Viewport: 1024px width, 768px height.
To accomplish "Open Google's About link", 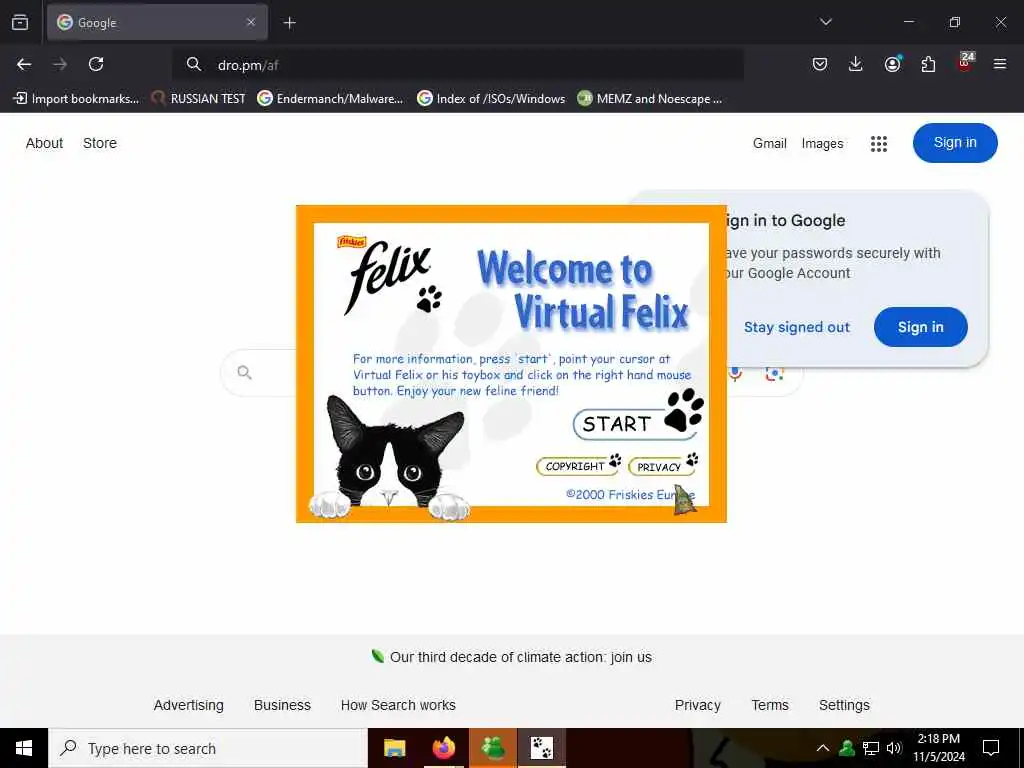I will tap(44, 143).
